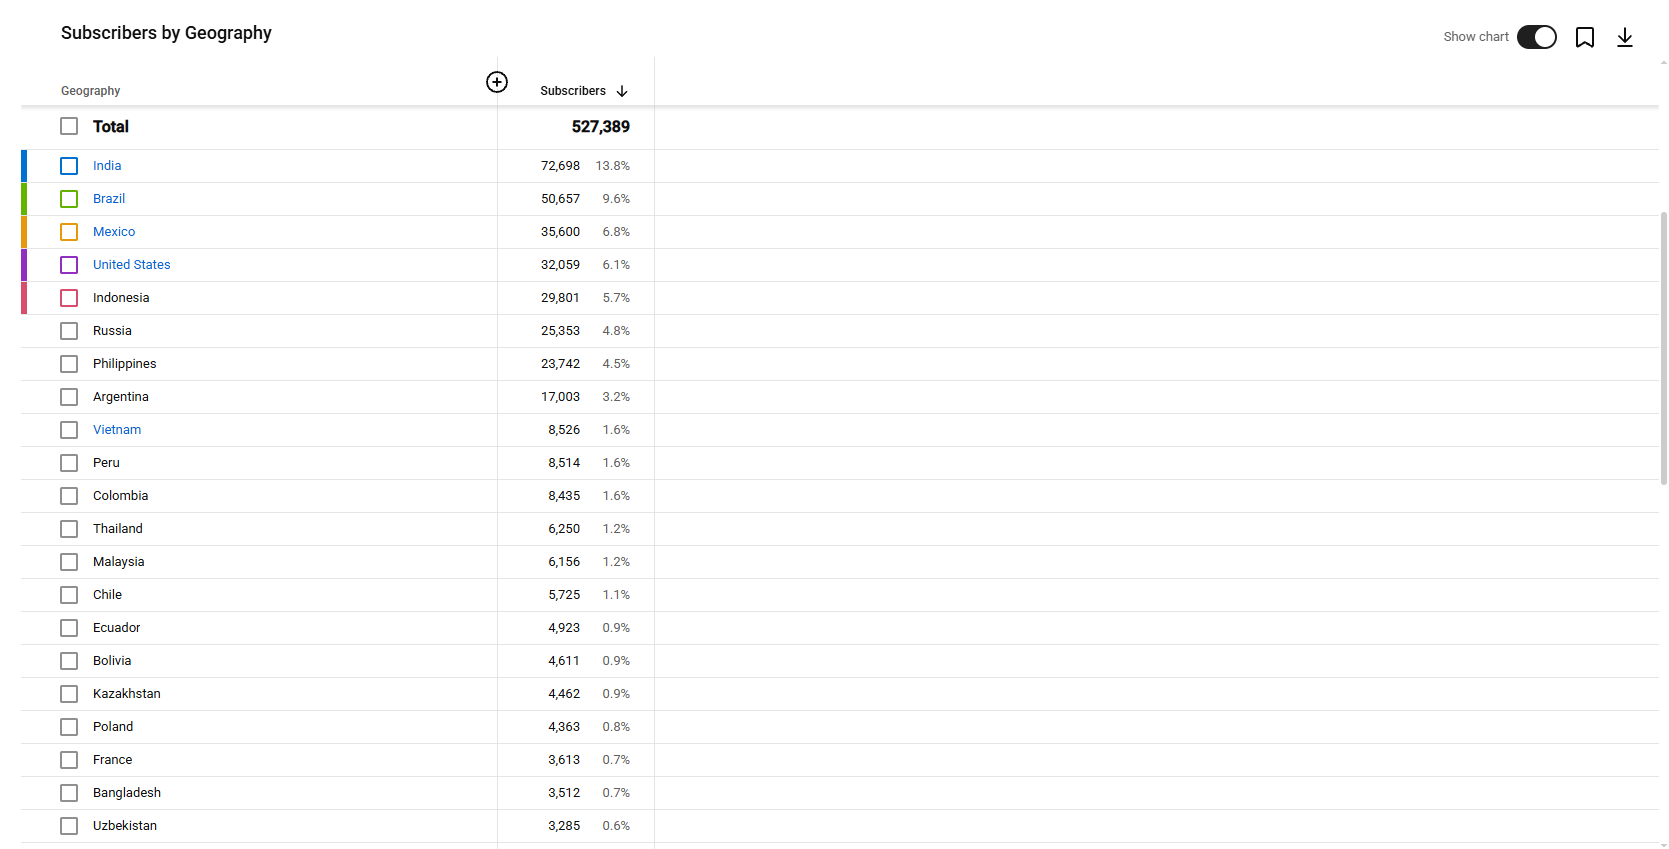Click the Subscribers column header
Screen dimensions: 1669x849
click(573, 91)
